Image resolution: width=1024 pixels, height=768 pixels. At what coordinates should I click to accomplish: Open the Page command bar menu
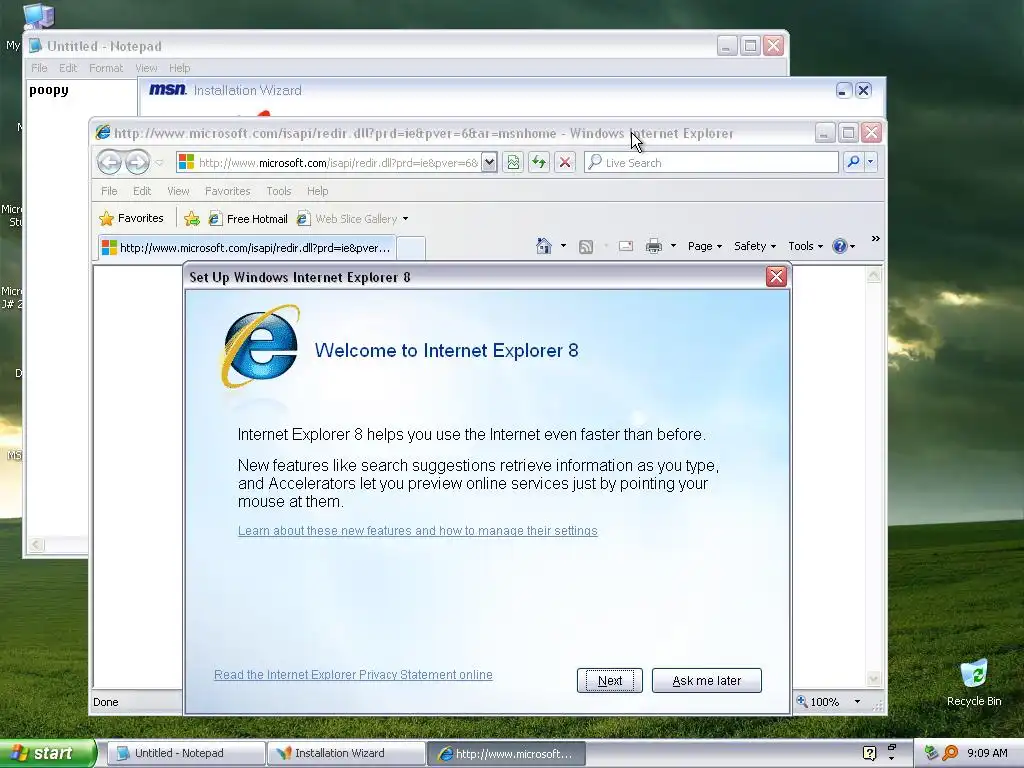[x=705, y=246]
